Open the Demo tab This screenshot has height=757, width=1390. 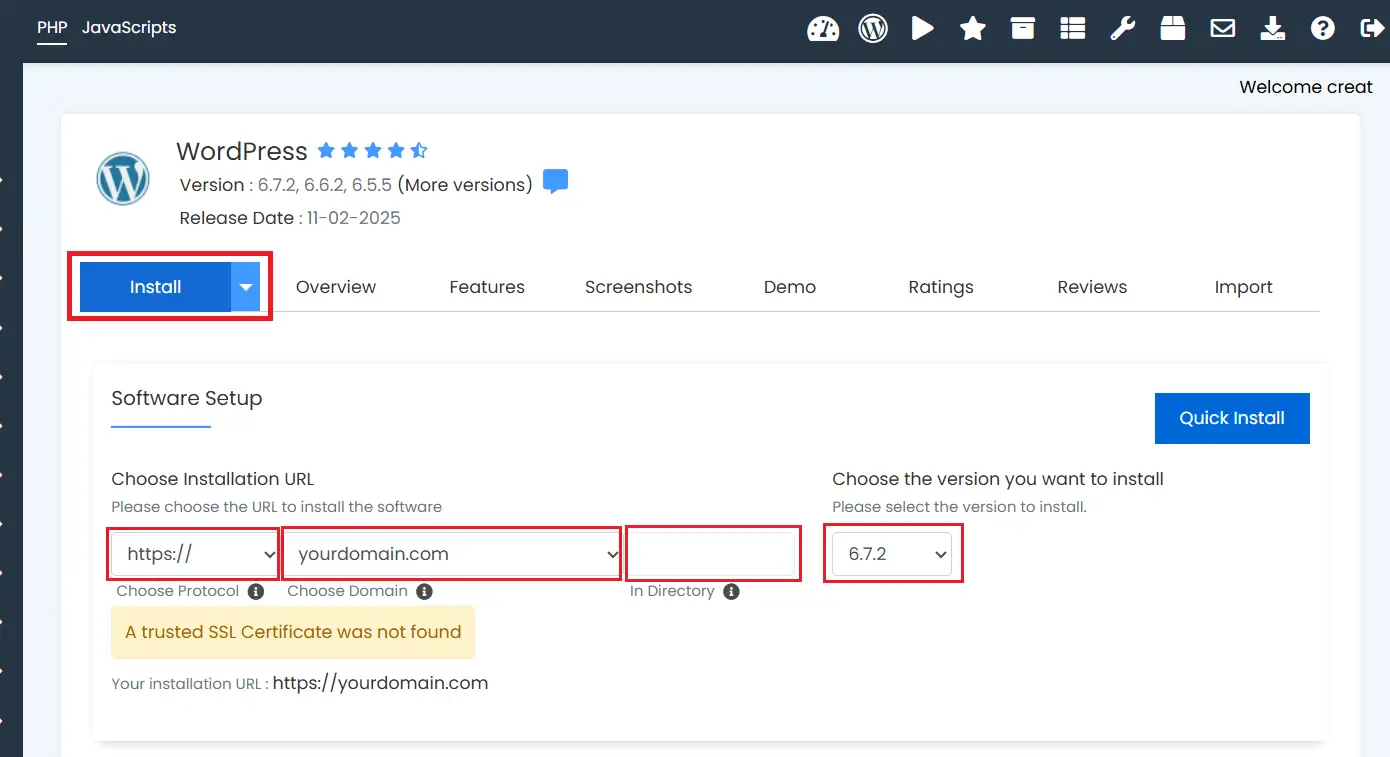(790, 287)
